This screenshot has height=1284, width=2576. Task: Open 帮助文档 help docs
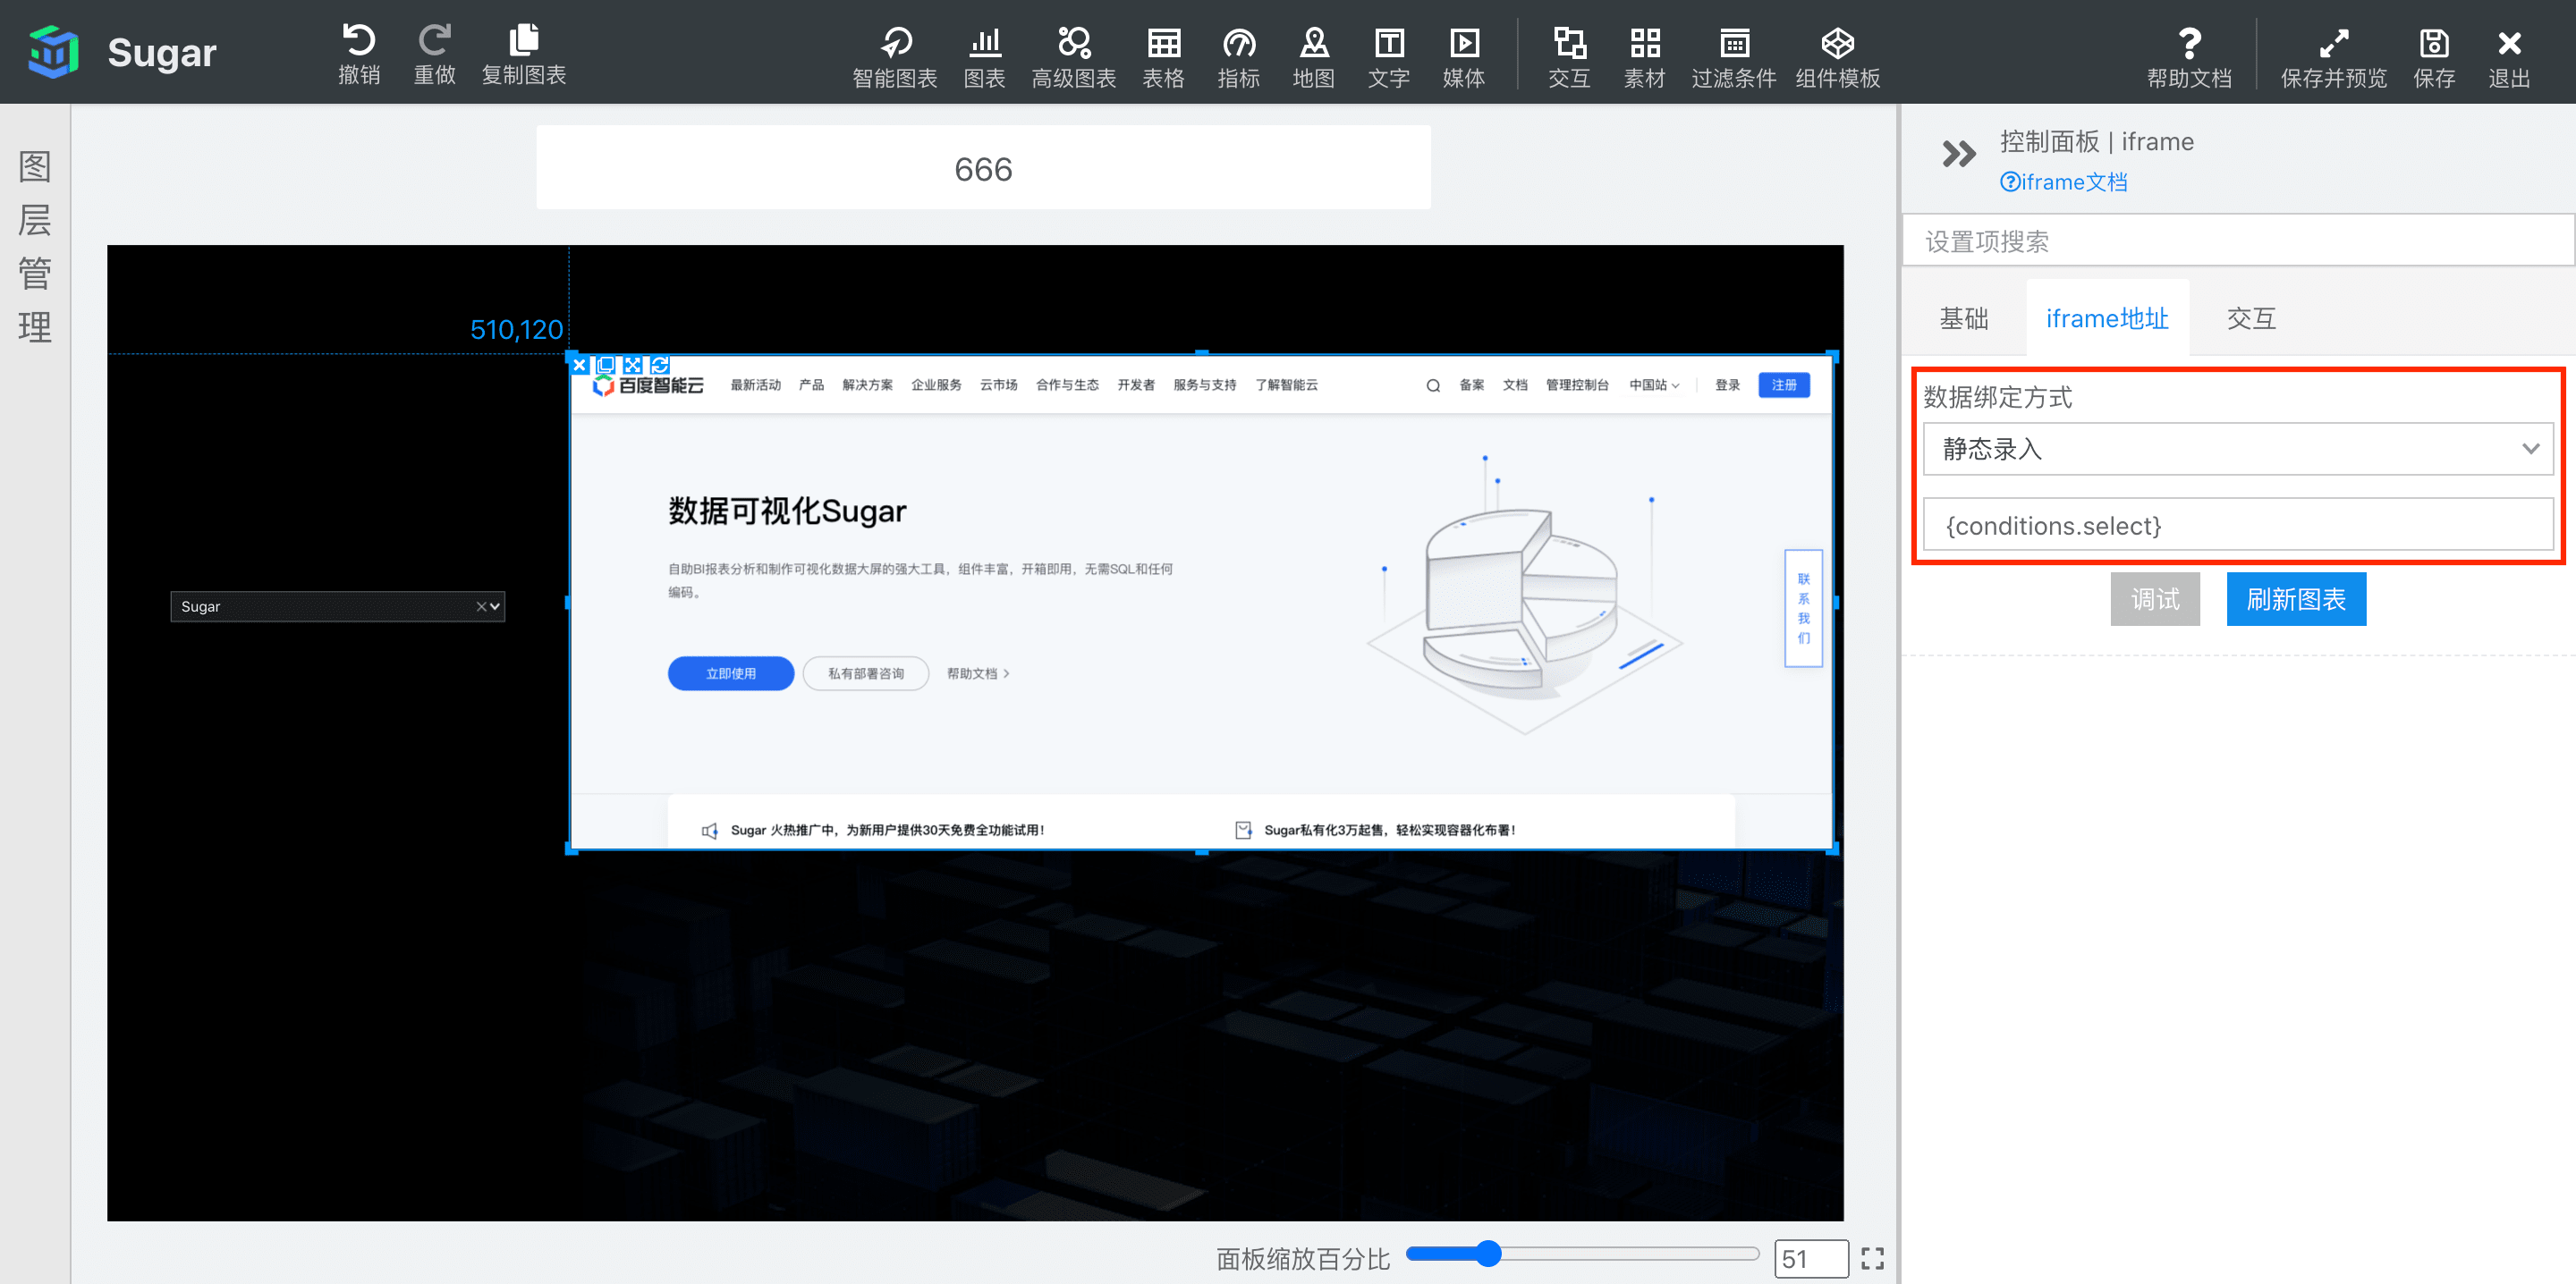pyautogui.click(x=2188, y=57)
